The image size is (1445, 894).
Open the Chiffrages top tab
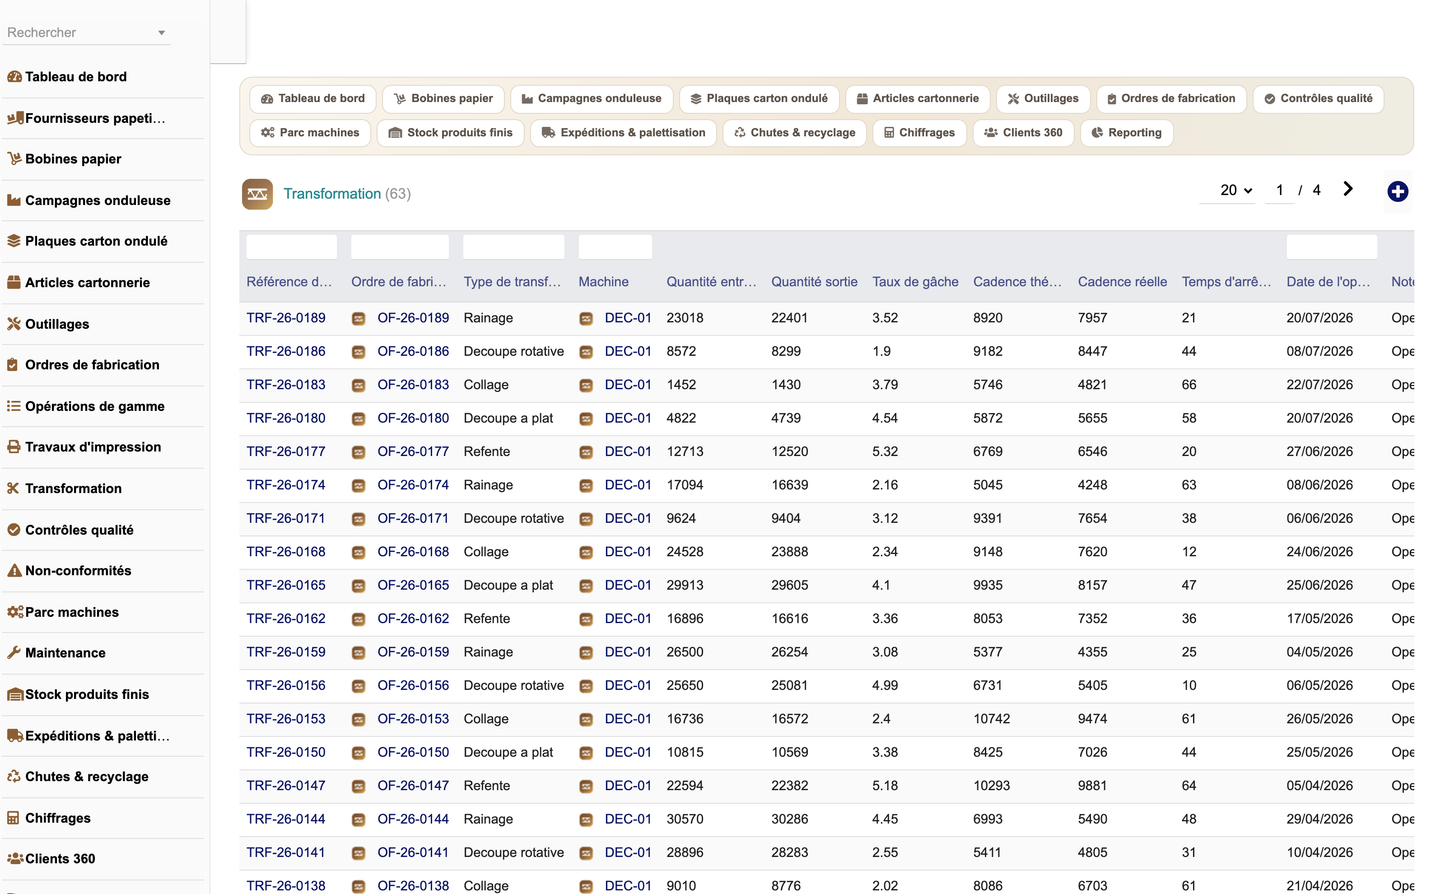[x=920, y=133]
